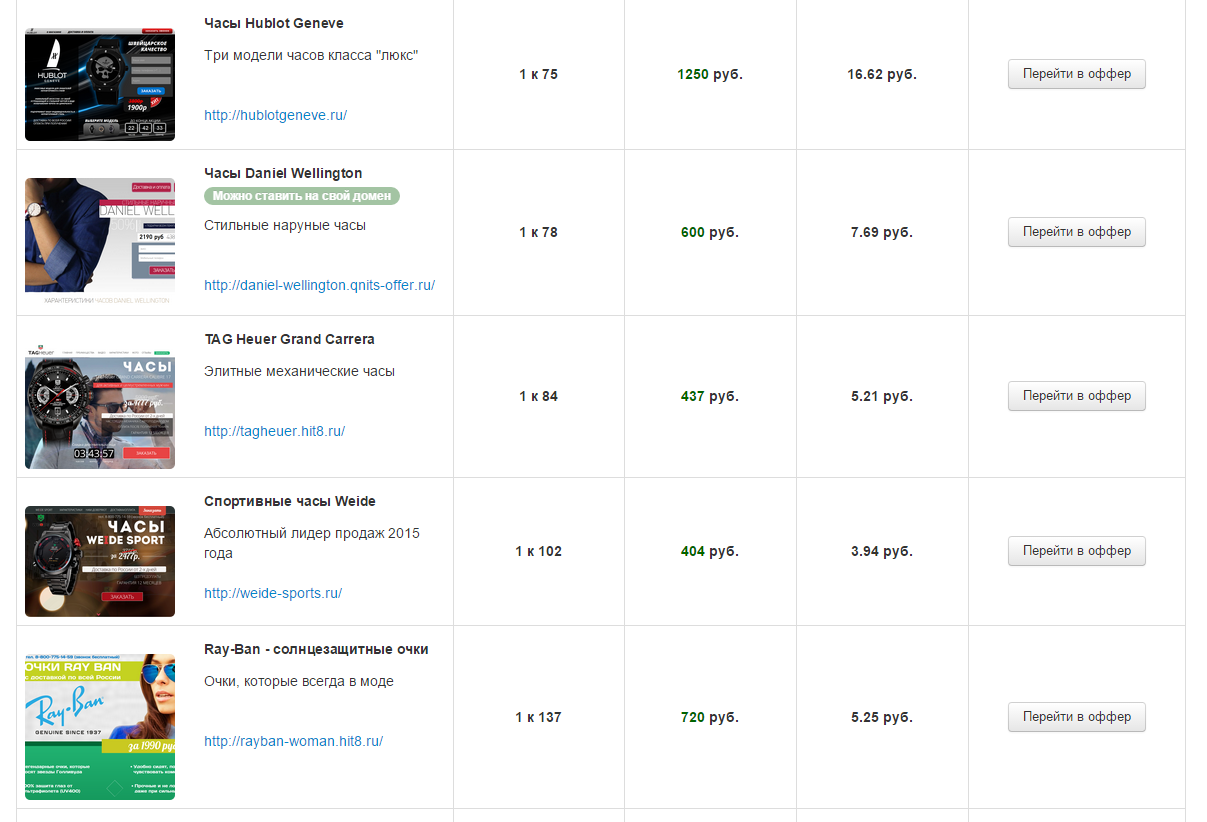Screen dimensions: 1207x822
Task: Click the TAG Heuer Grand Carrera thumbnail
Action: tap(100, 407)
